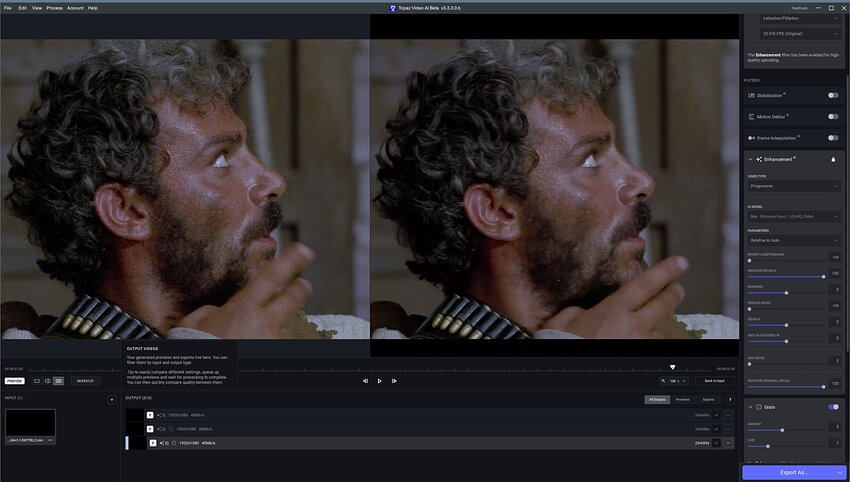Viewport: 850px width, 482px height.
Task: Collapse the Enhancement section chevron
Action: tap(751, 159)
